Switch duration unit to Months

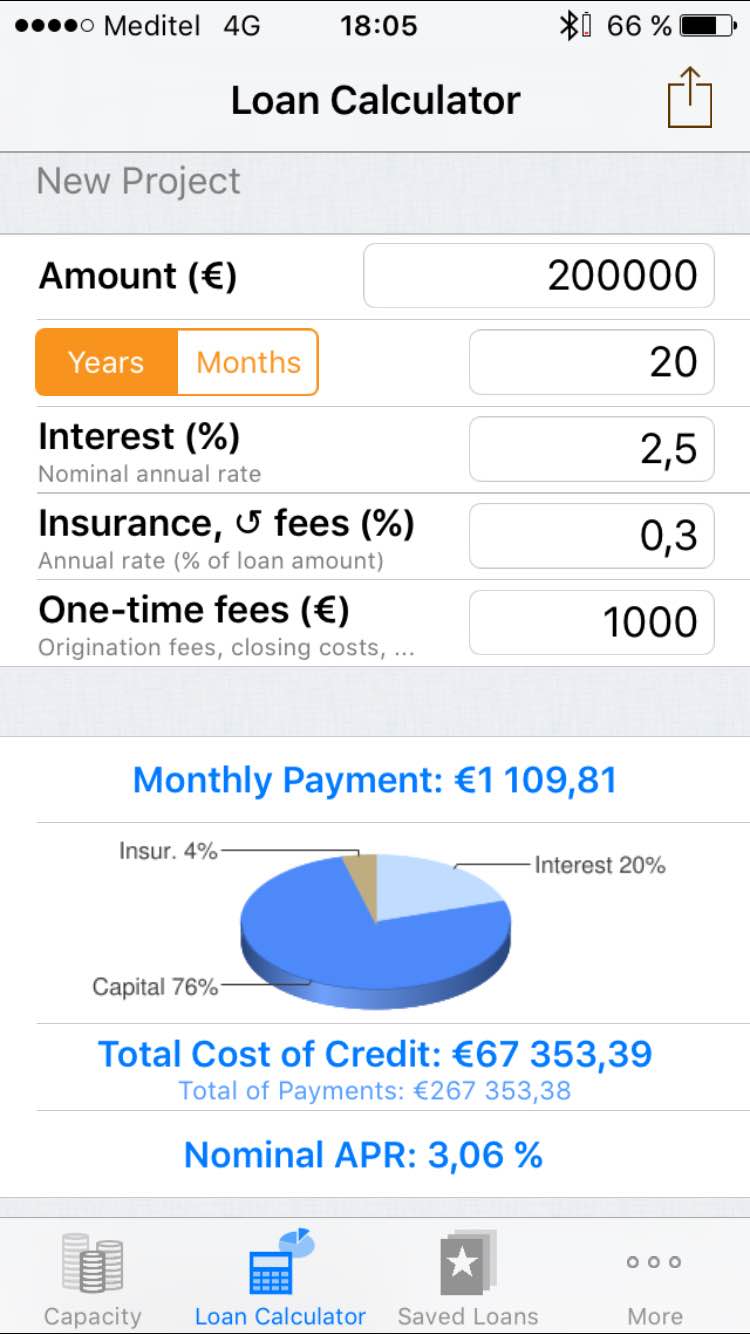click(x=248, y=362)
